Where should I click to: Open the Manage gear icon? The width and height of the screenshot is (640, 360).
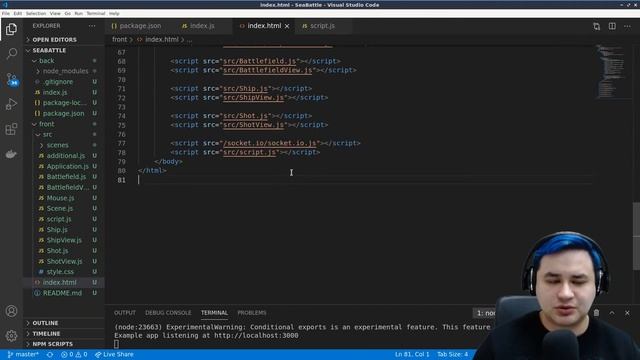(x=11, y=336)
